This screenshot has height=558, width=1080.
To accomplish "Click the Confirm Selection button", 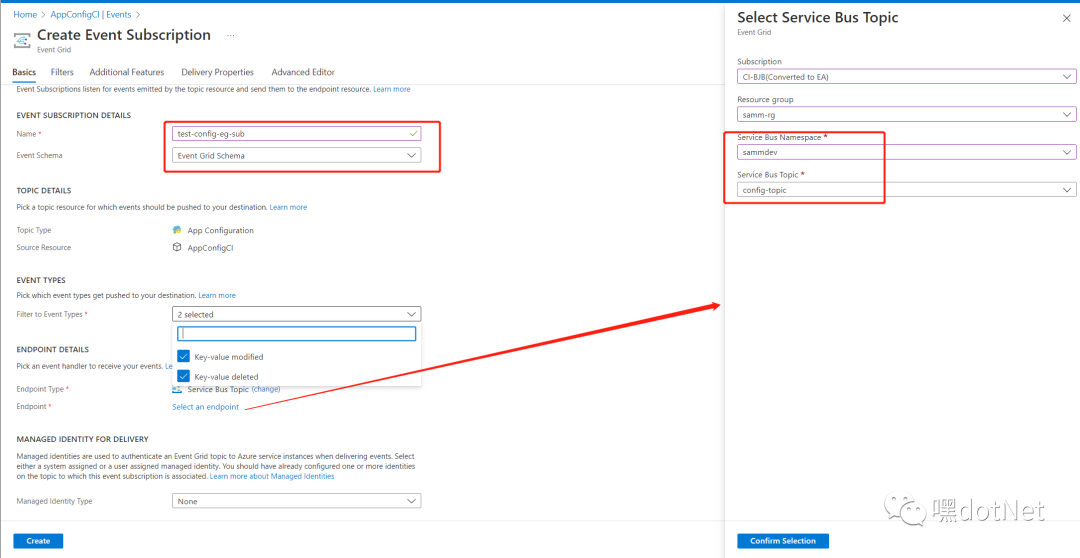I will 783,541.
